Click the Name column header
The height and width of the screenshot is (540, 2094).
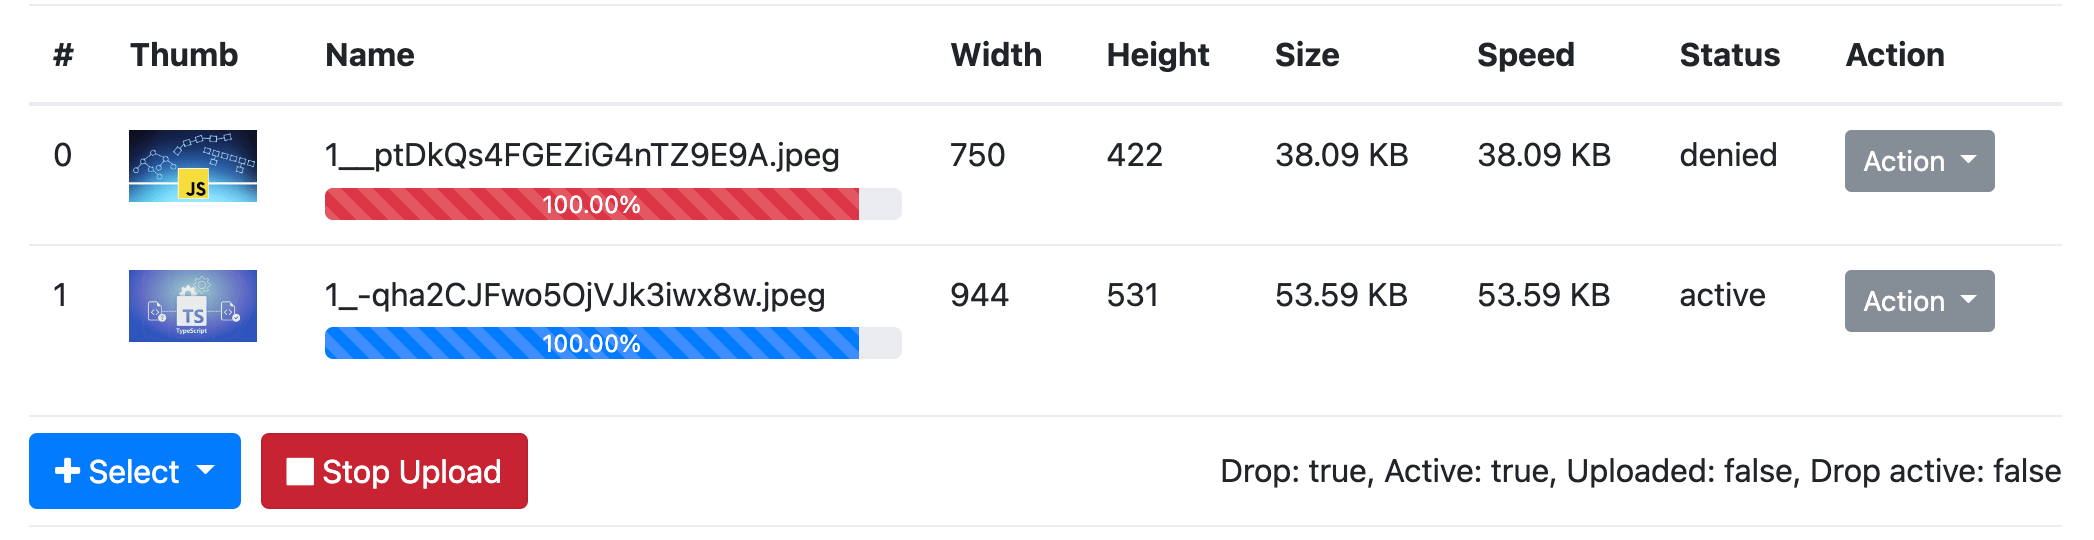pyautogui.click(x=370, y=55)
